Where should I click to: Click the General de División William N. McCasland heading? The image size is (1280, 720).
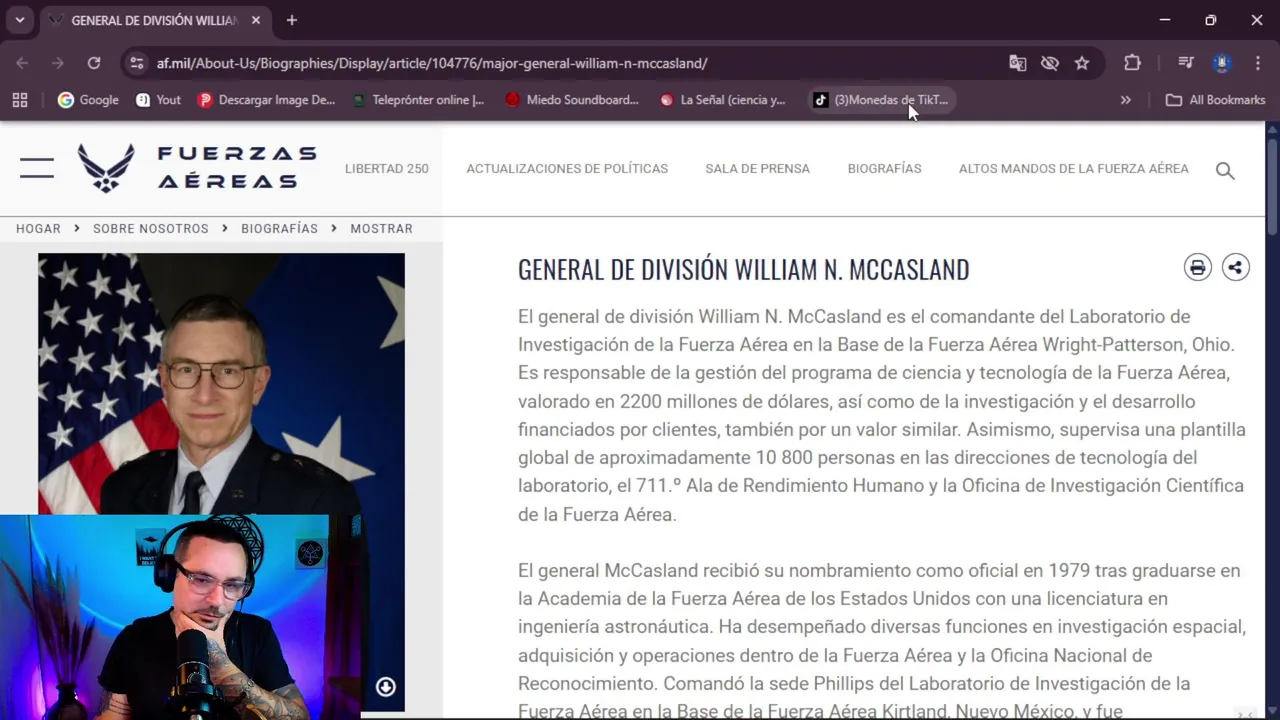[743, 269]
